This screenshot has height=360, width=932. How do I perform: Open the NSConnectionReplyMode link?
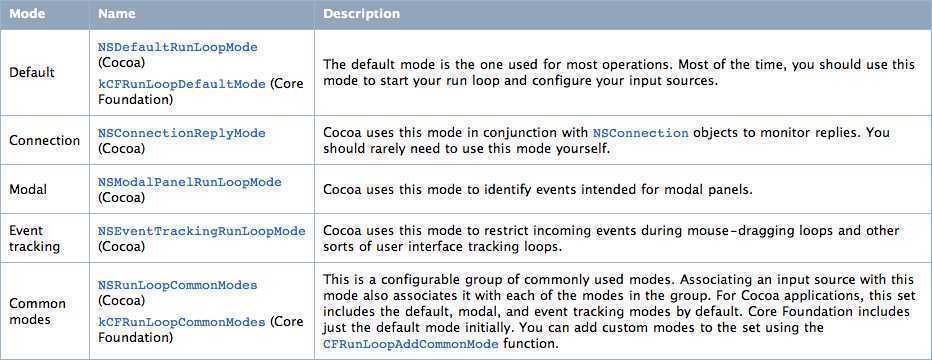(x=182, y=133)
